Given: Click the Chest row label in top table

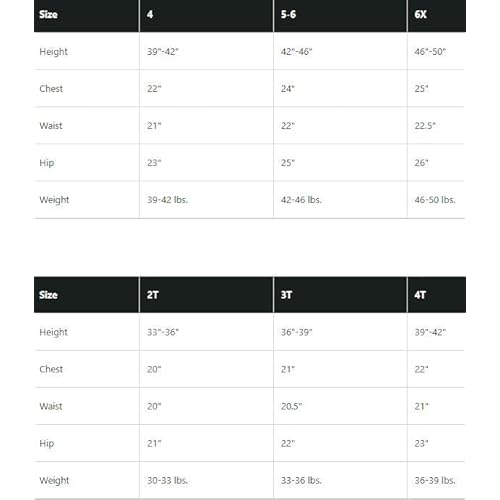Looking at the screenshot, I should 51,89.
